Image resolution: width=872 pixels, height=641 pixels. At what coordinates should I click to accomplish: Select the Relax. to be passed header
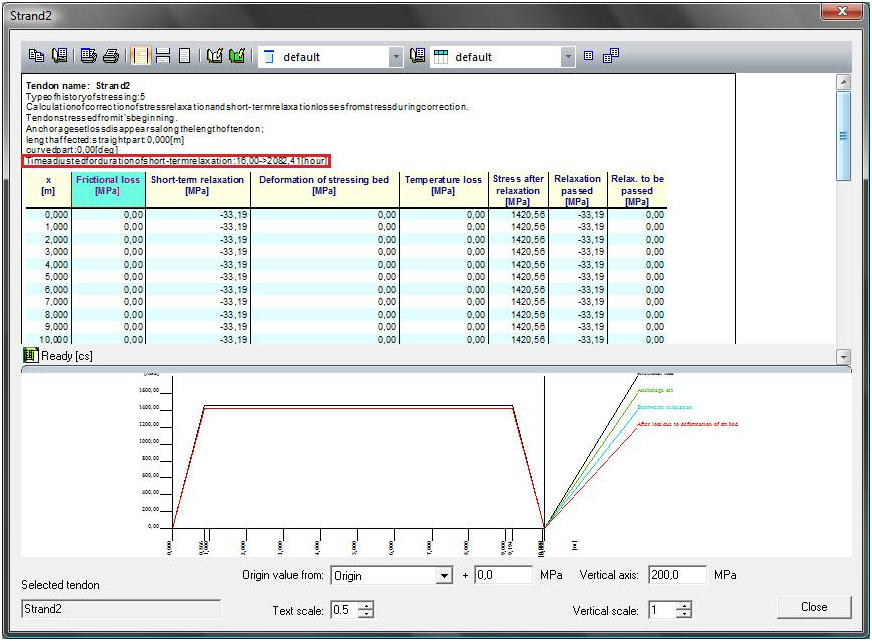(637, 190)
